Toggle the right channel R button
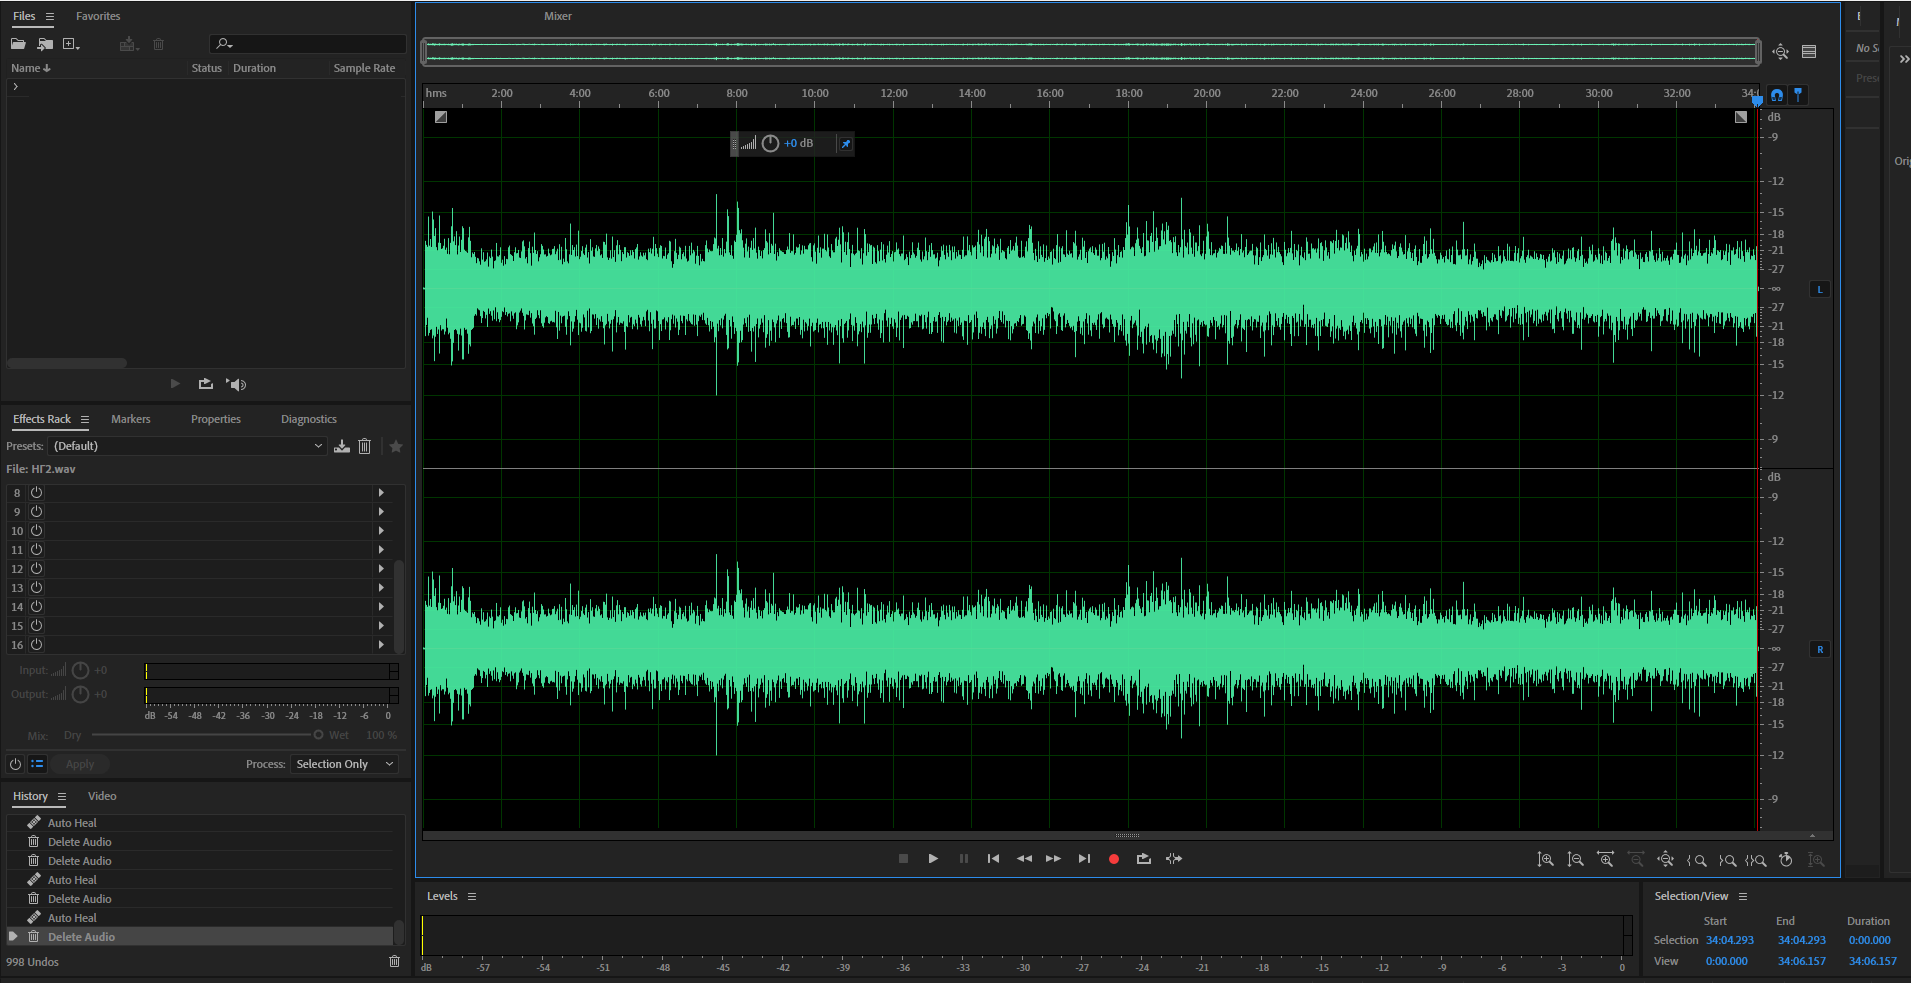The image size is (1911, 983). (x=1820, y=650)
